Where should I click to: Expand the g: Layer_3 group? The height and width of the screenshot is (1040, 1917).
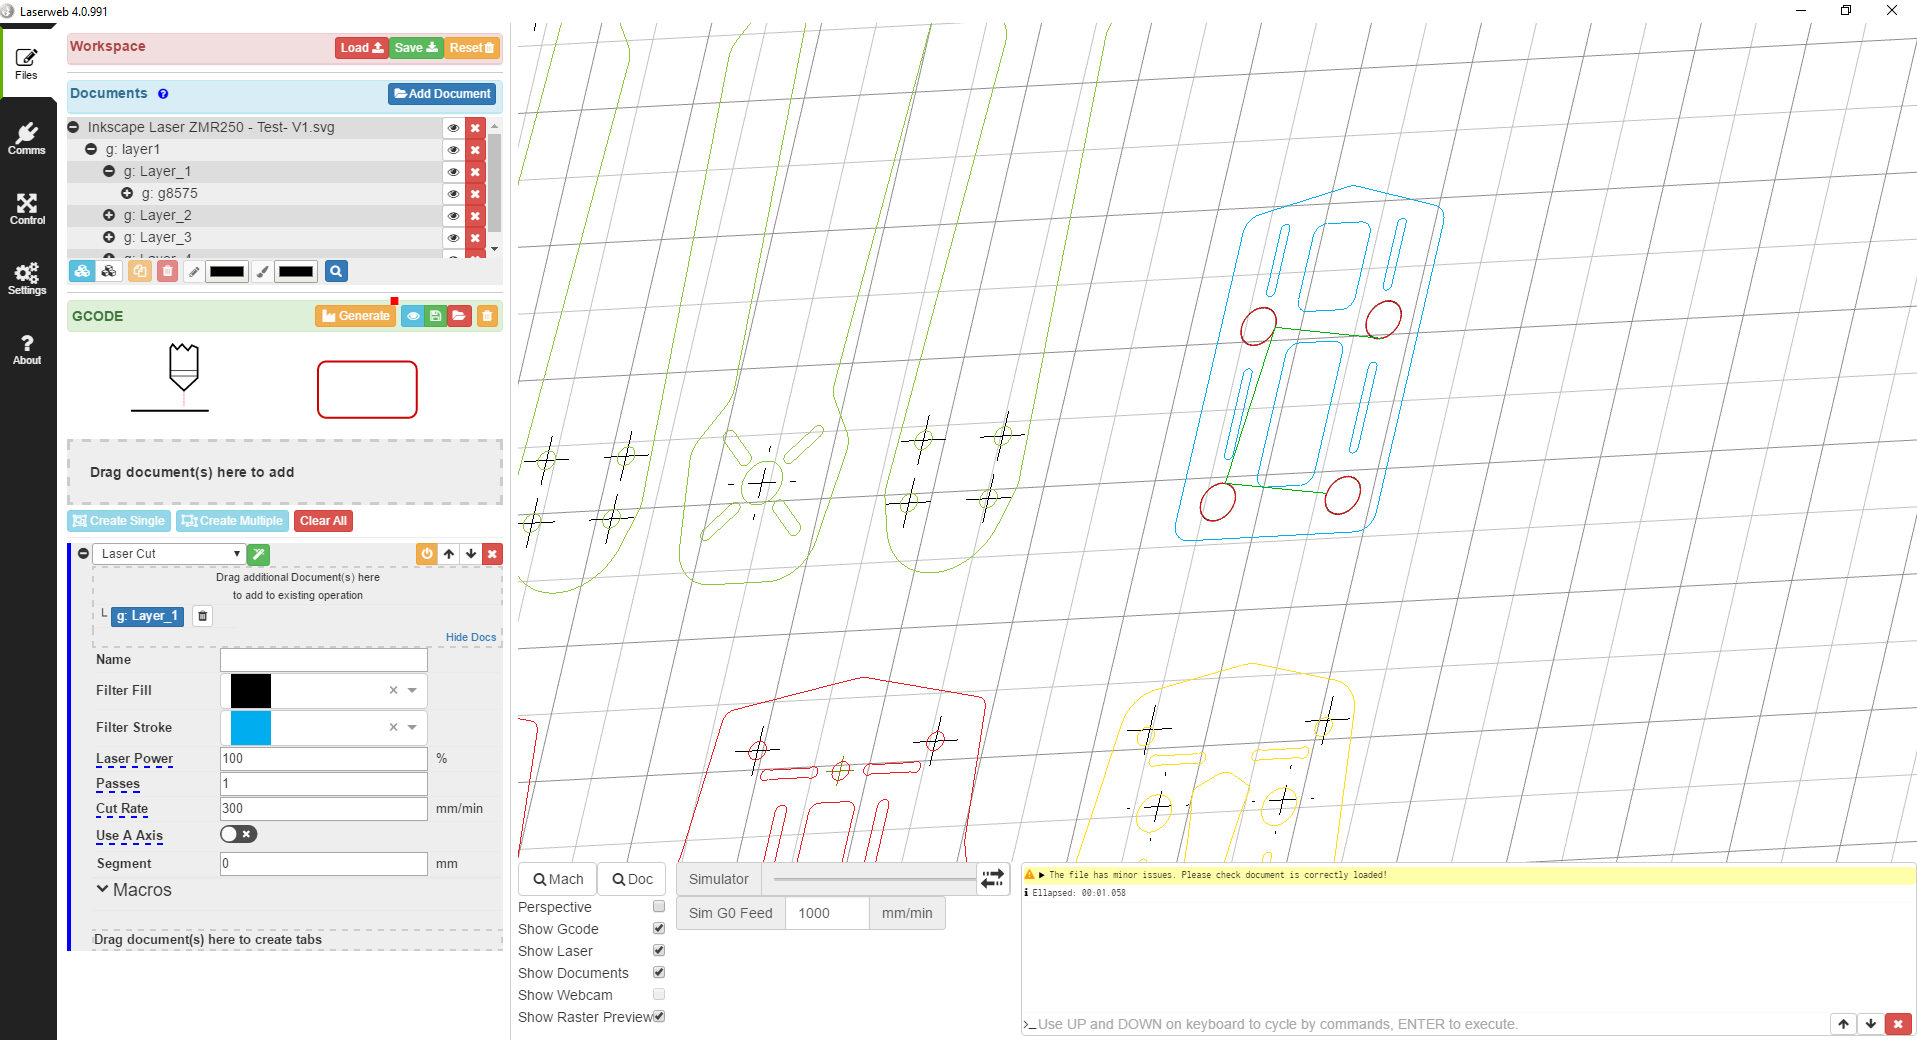click(109, 237)
